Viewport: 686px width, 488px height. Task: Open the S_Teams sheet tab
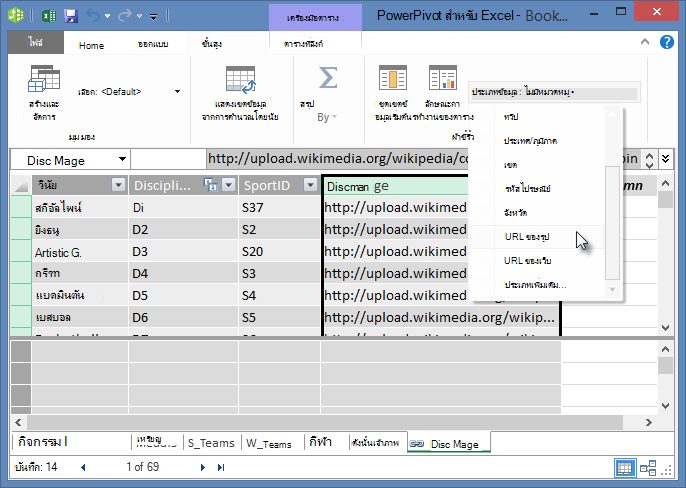pos(211,443)
